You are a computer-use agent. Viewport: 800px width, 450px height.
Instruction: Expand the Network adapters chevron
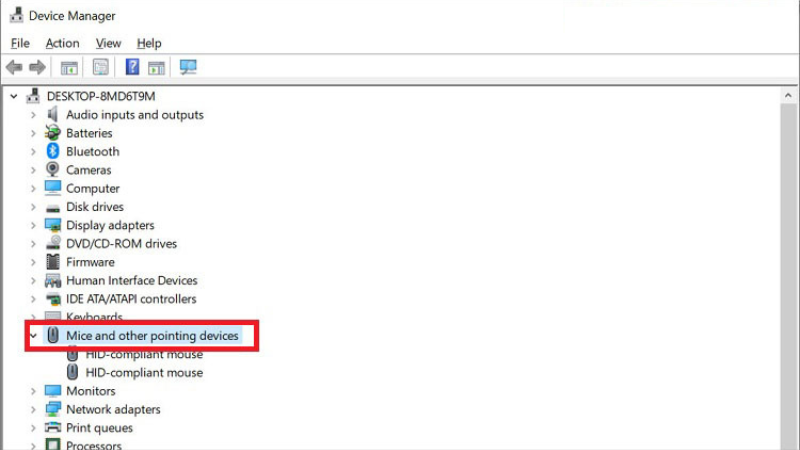pyautogui.click(x=33, y=409)
